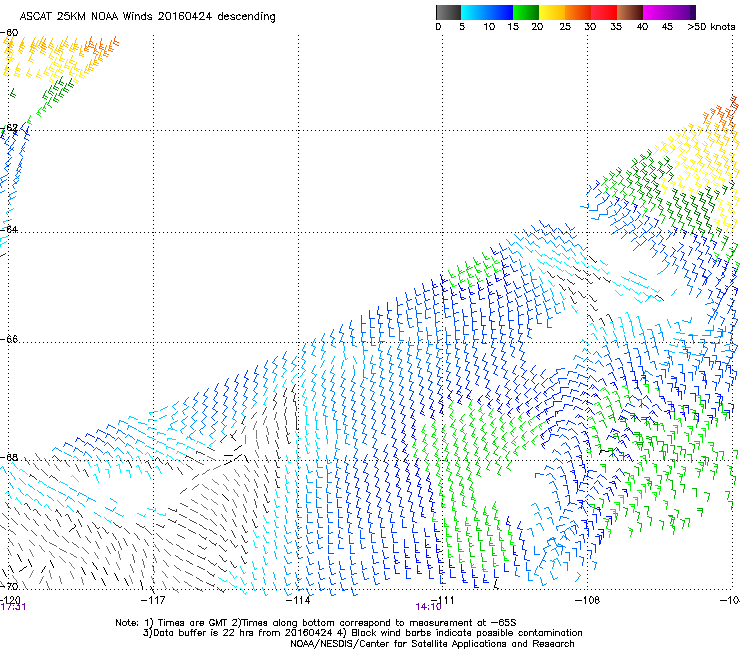The image size is (740, 650).
Task: Click the 'Times are GMT' note line
Action: pyautogui.click(x=316, y=623)
